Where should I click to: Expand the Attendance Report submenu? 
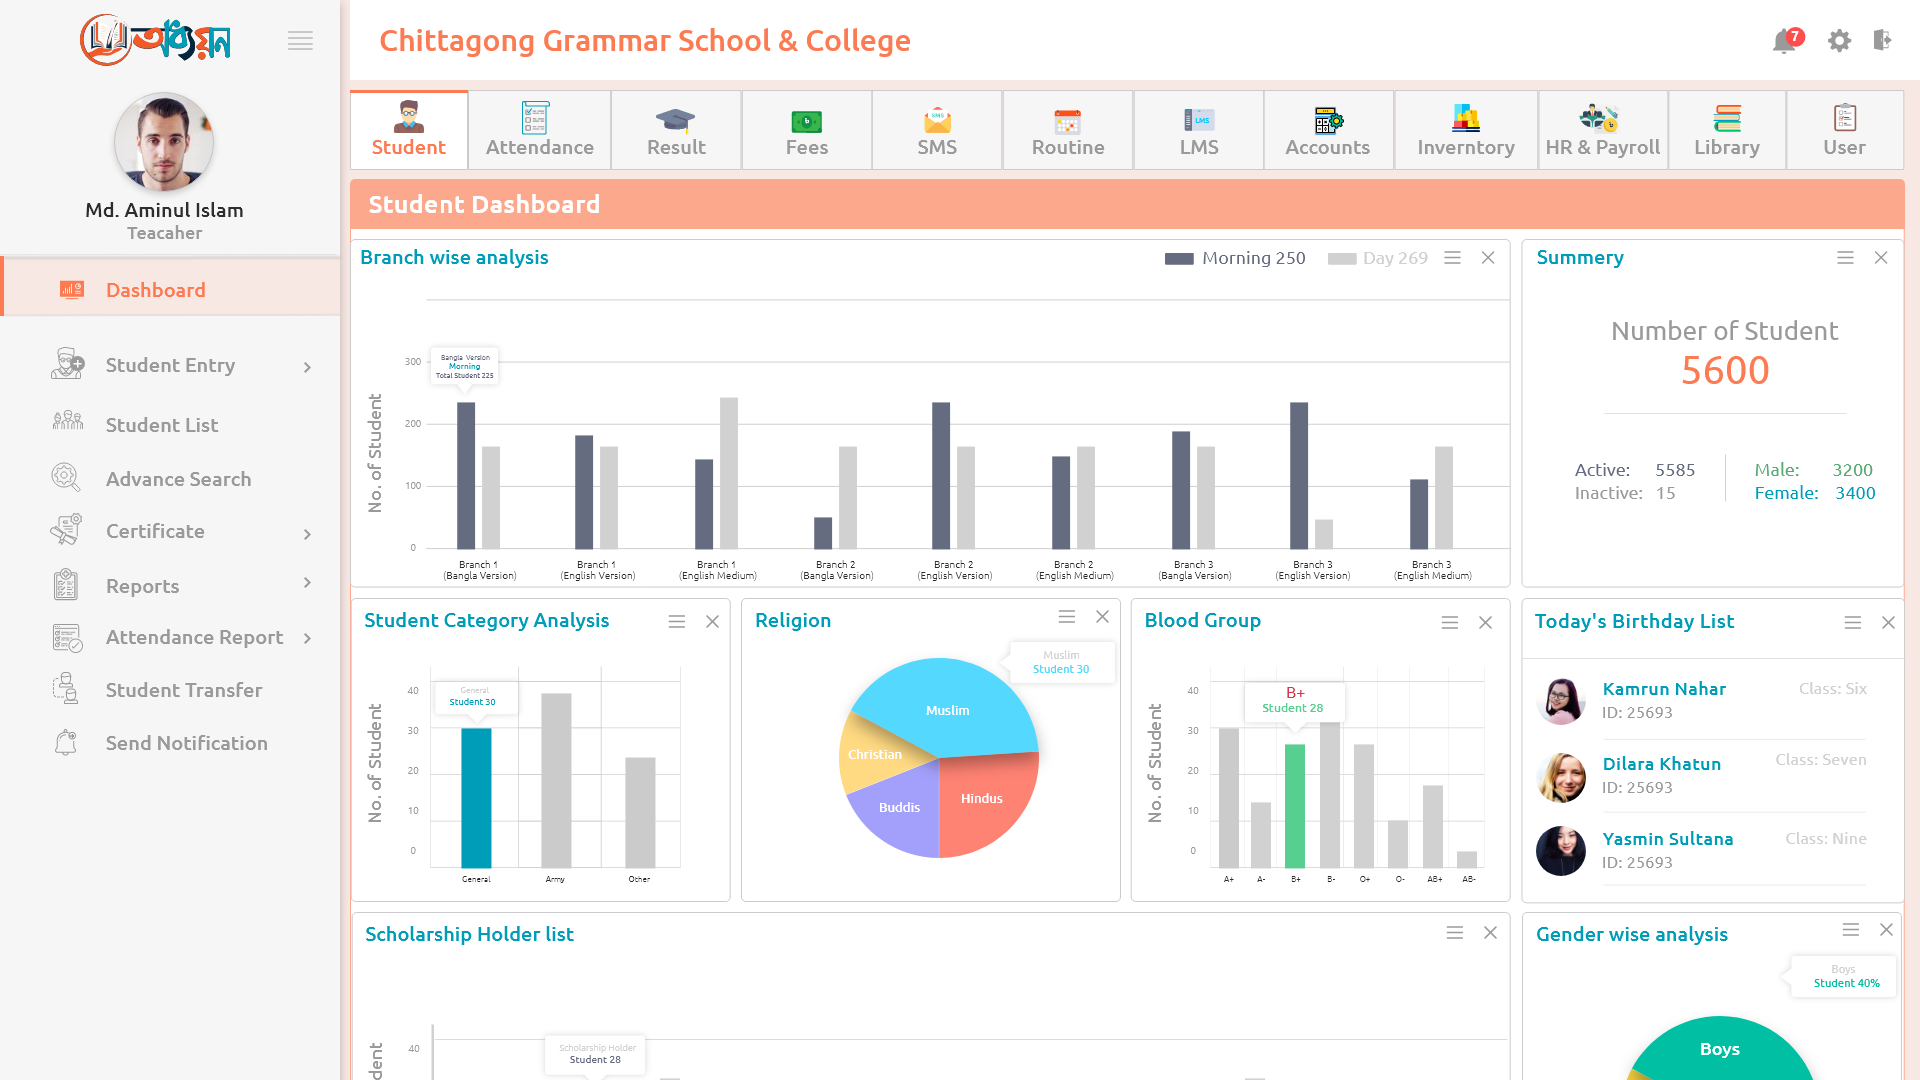(307, 638)
